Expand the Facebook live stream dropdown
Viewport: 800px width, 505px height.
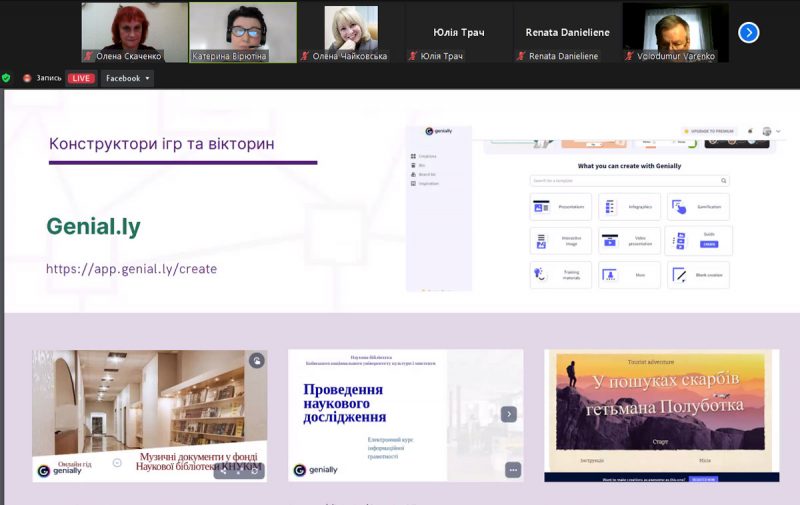(147, 78)
